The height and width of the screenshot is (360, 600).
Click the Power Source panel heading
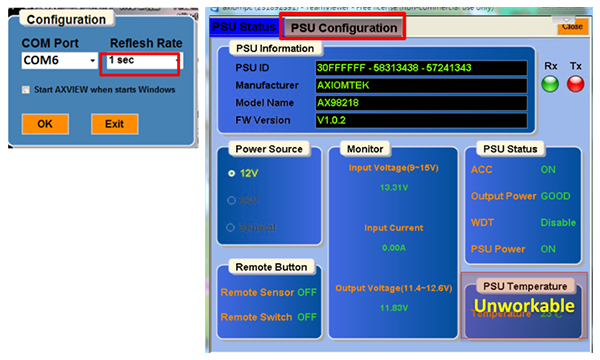pos(269,149)
